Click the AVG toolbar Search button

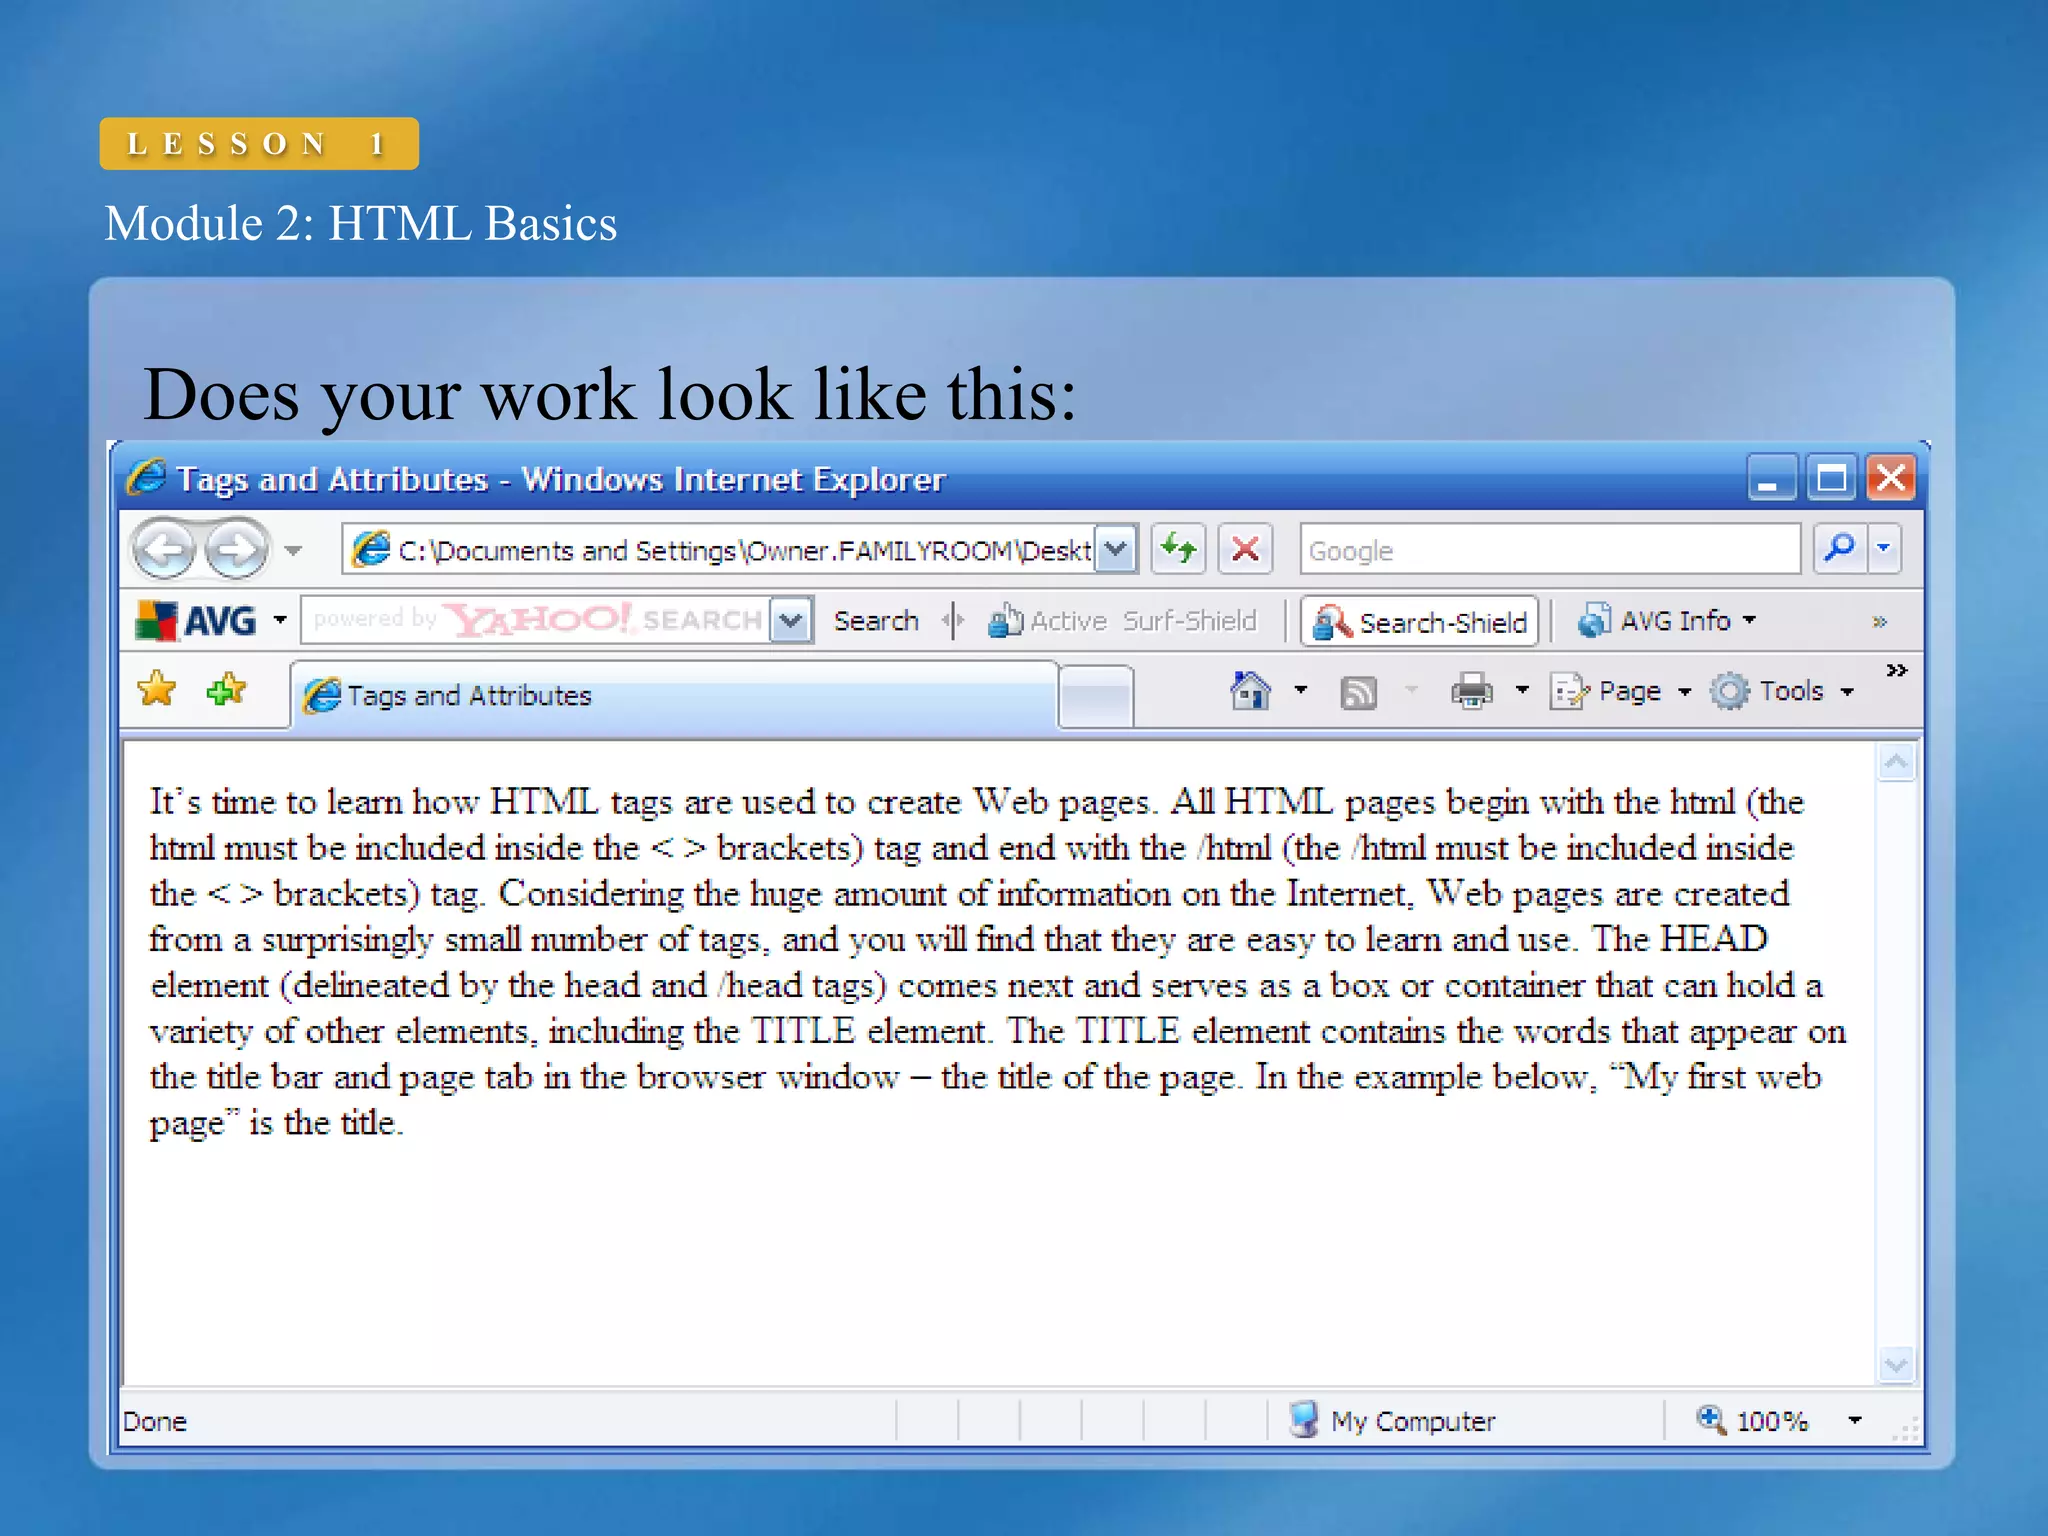876,621
